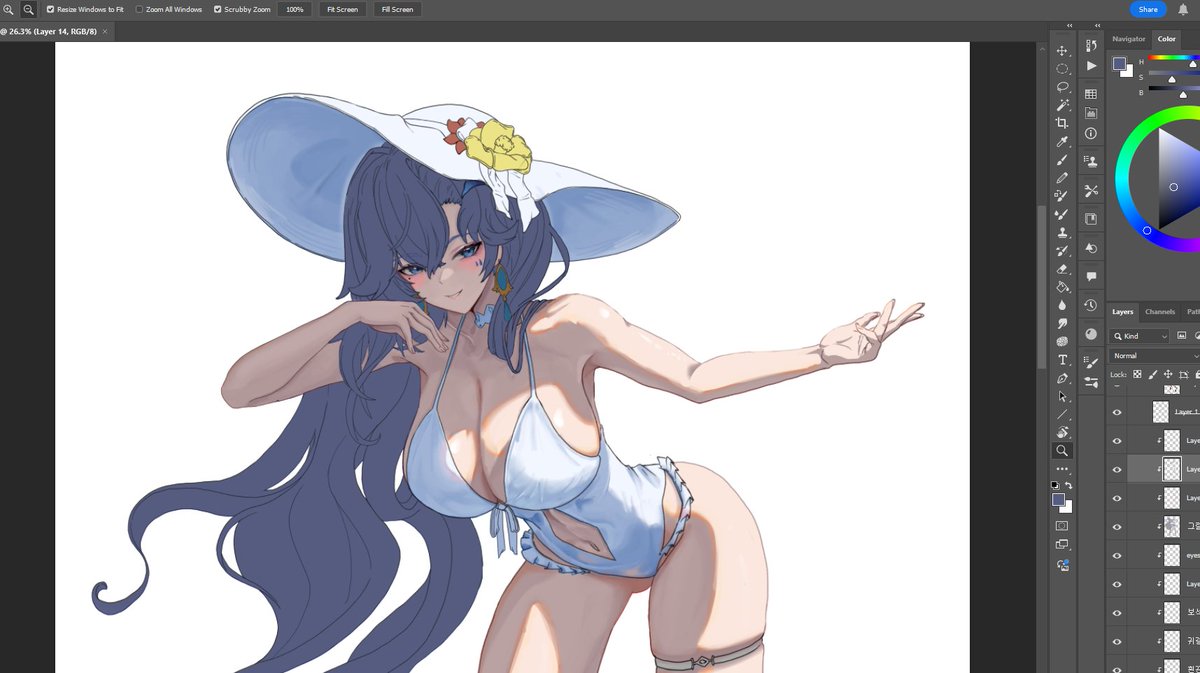Viewport: 1200px width, 673px height.
Task: Select the Eyedropper tool
Action: click(1062, 142)
